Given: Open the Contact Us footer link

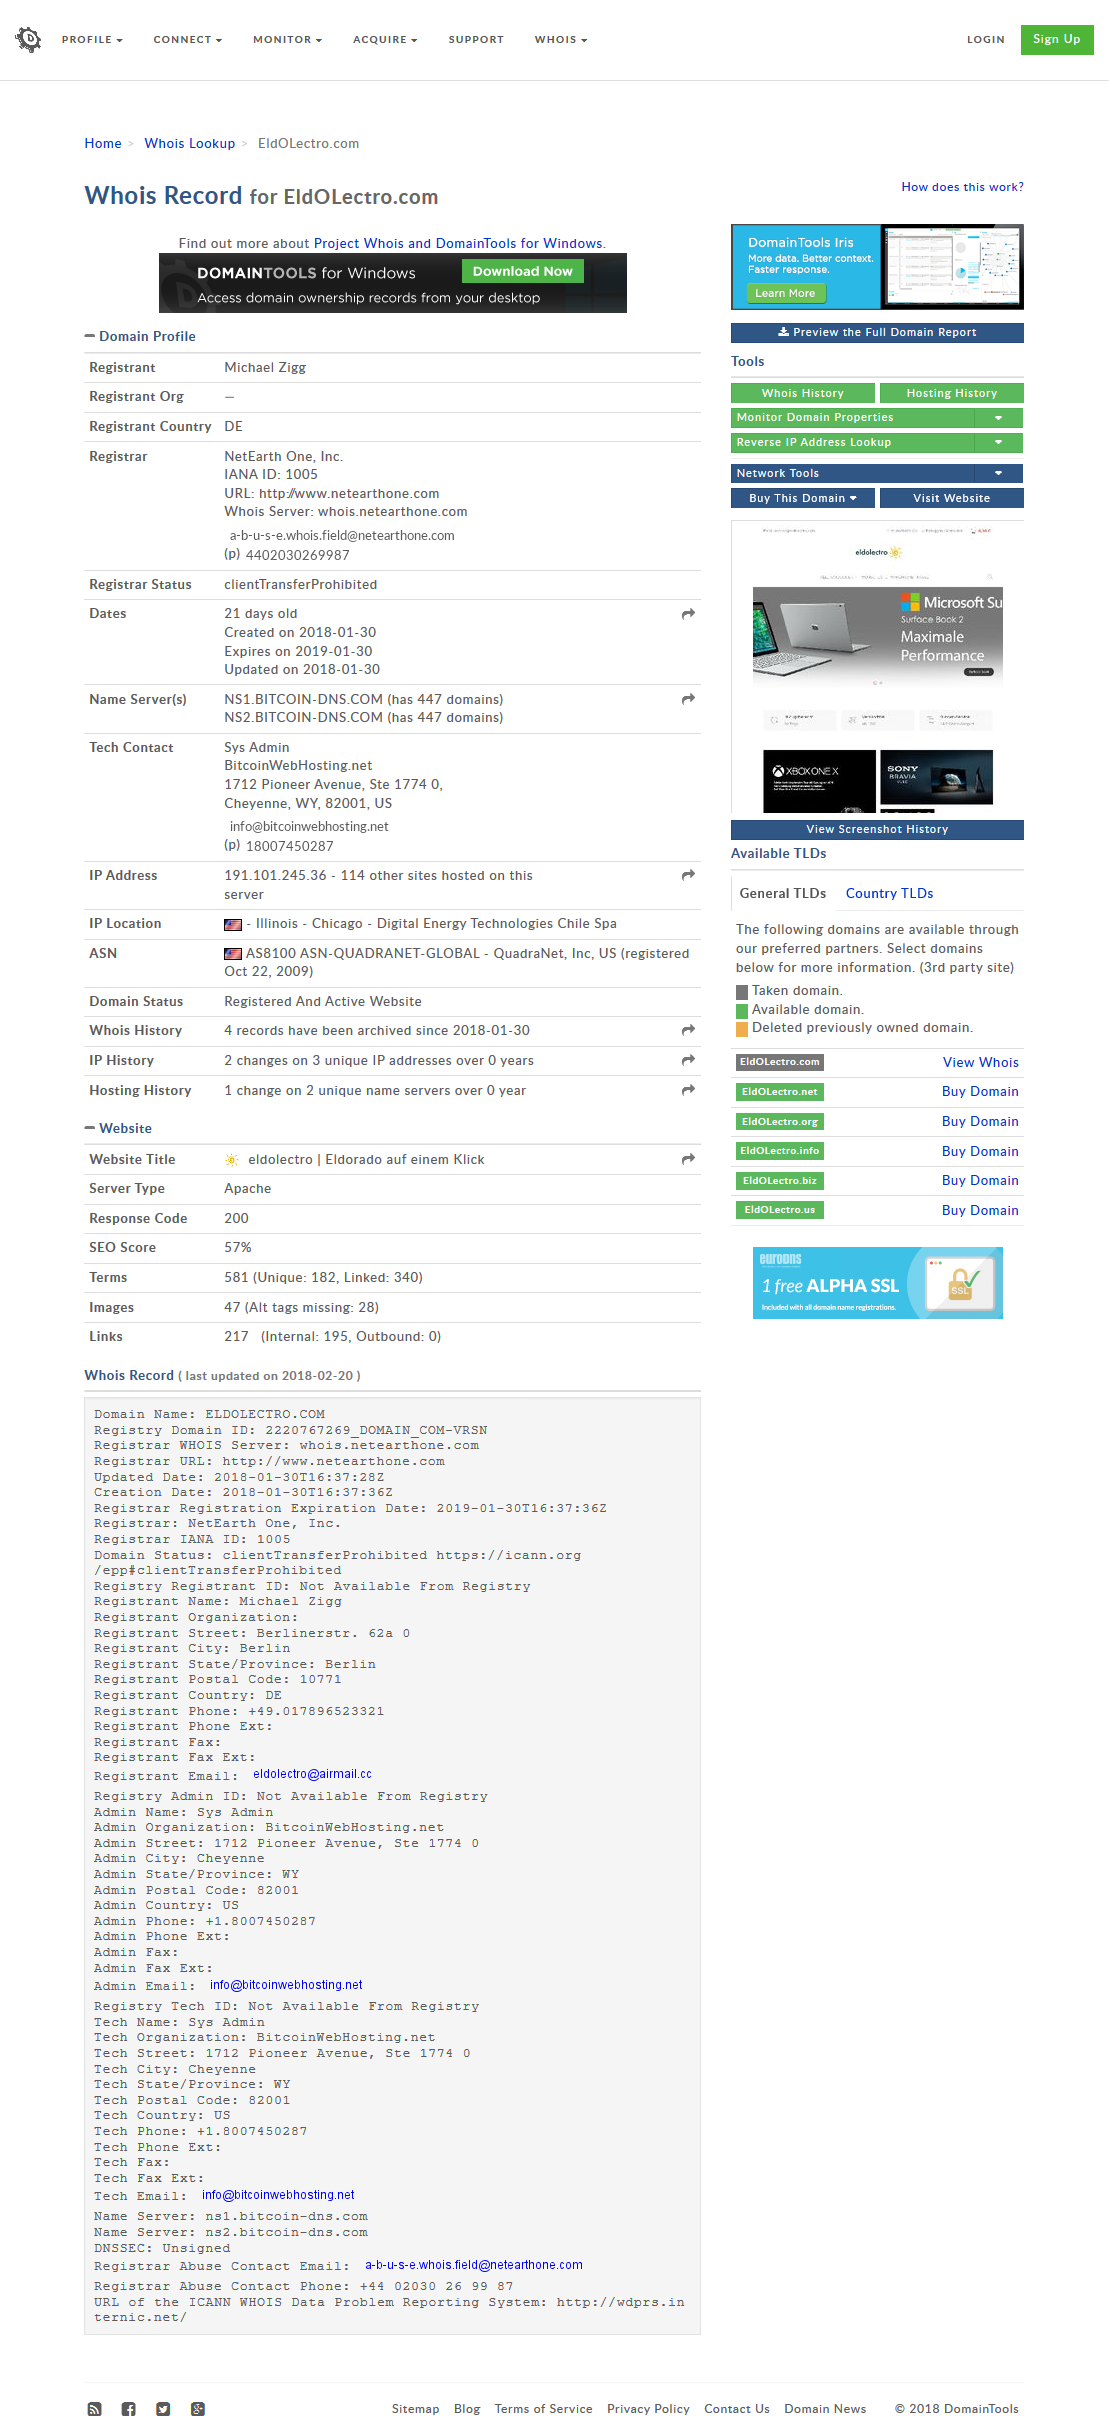Looking at the screenshot, I should [737, 2409].
